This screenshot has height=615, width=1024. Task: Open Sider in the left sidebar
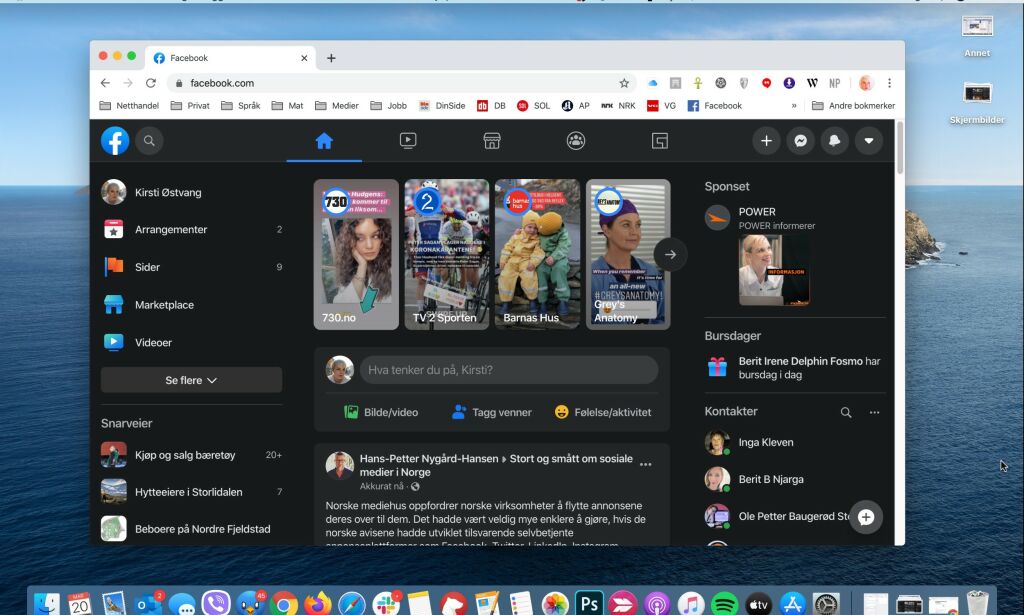(x=191, y=266)
